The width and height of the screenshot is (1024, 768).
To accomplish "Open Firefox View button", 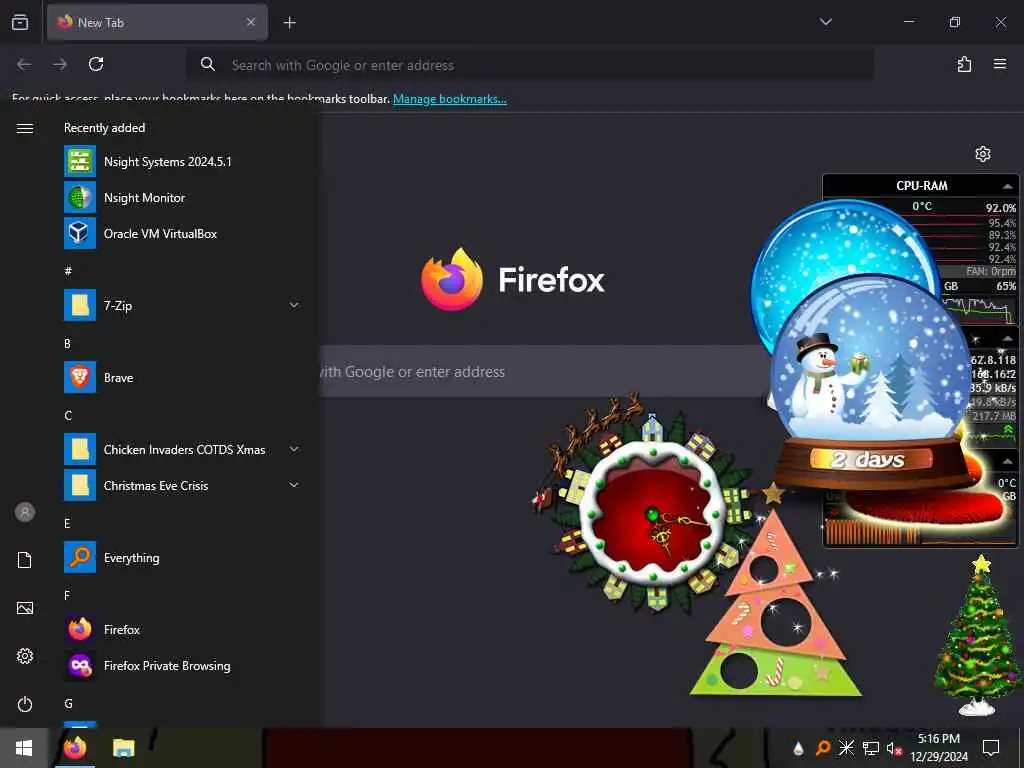I will 20,22.
